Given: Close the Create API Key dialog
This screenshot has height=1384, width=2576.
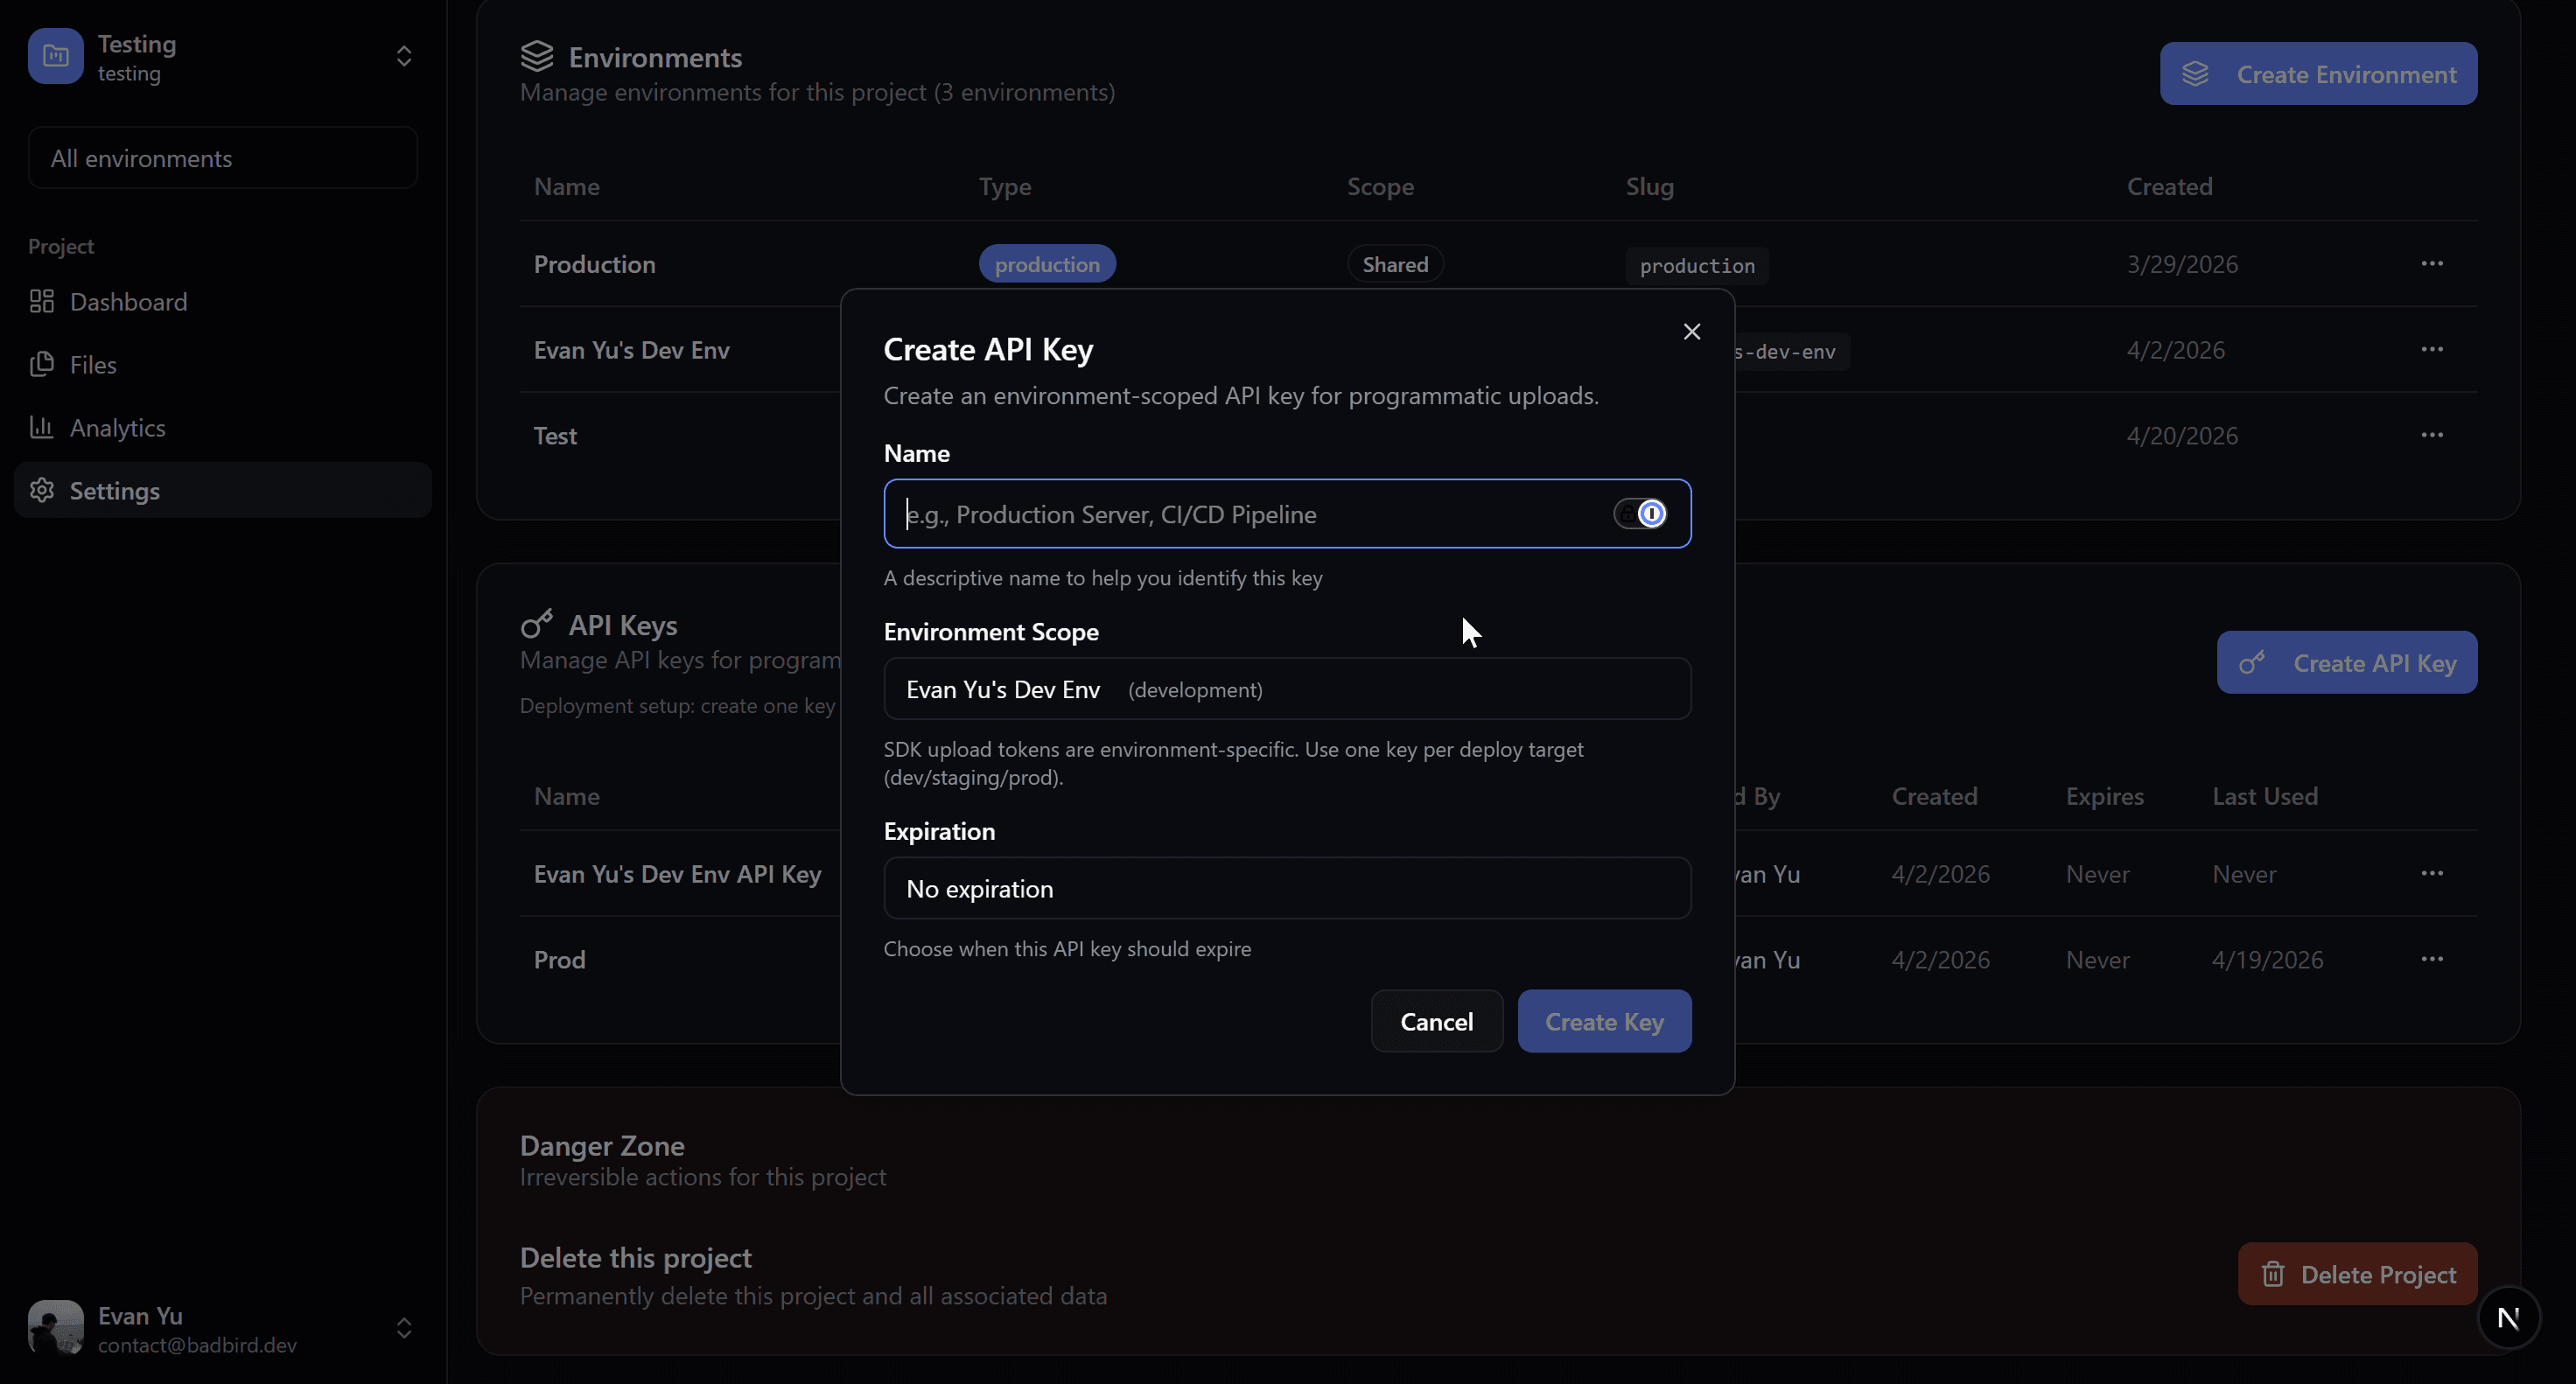Looking at the screenshot, I should [1691, 332].
